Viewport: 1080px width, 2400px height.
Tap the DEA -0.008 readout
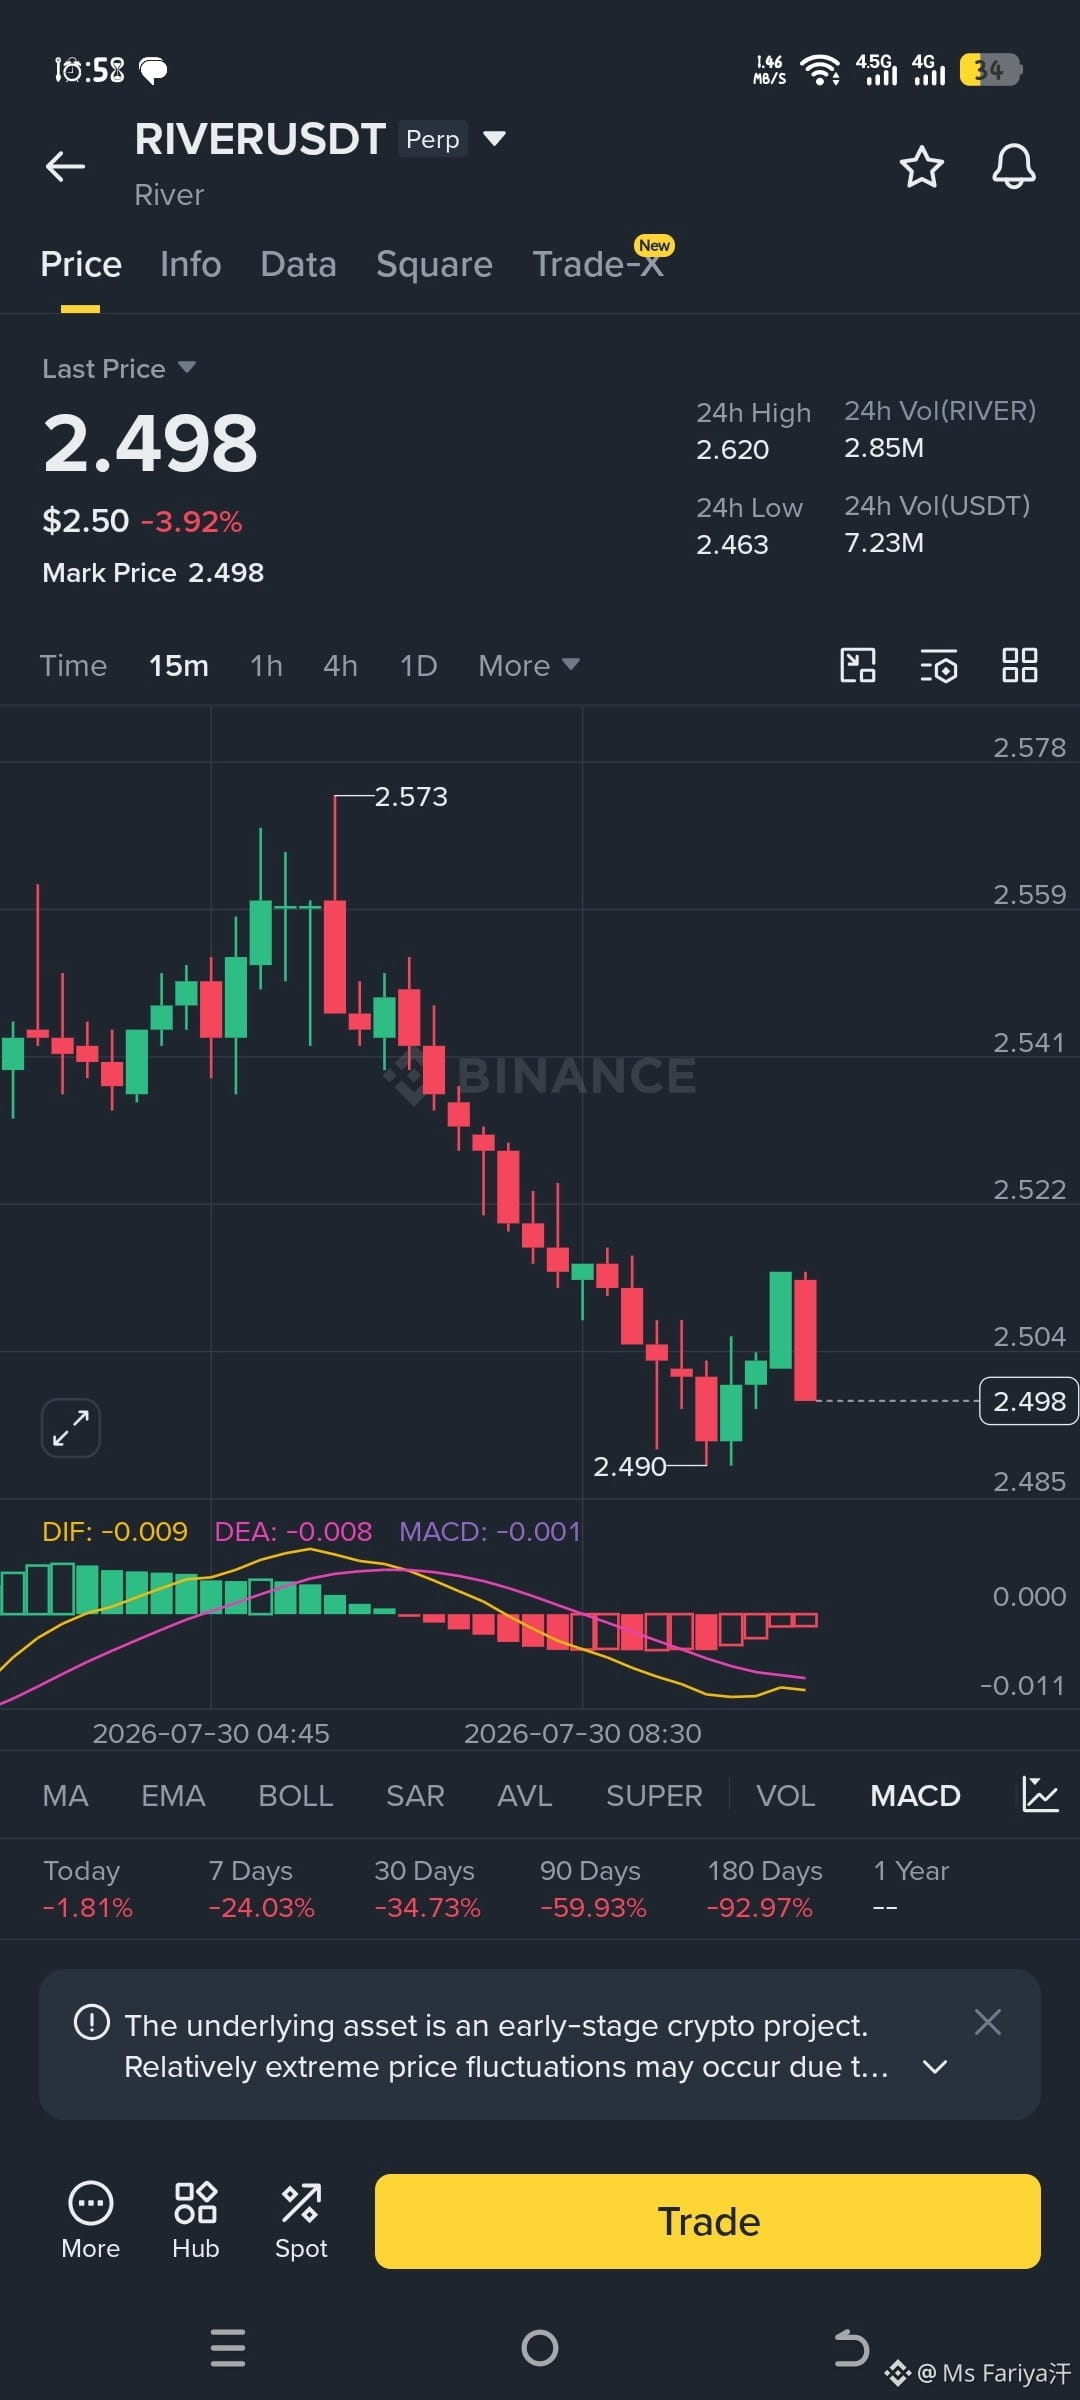click(x=293, y=1532)
